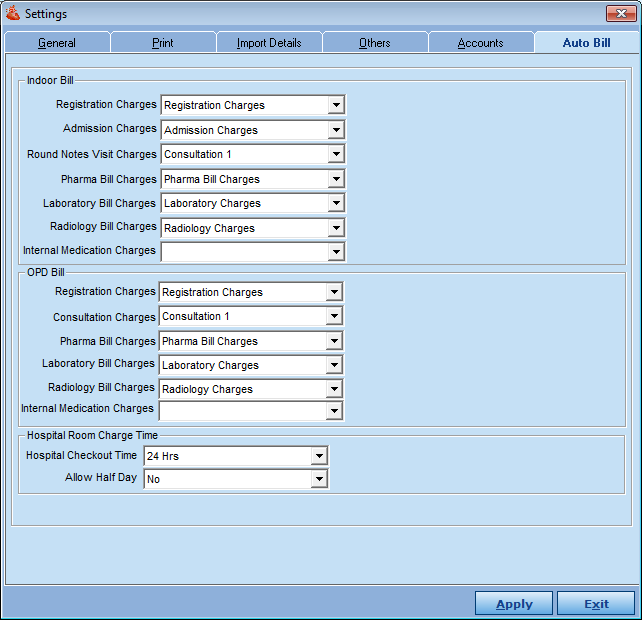Close the Settings window
642x620 pixels.
(x=619, y=14)
